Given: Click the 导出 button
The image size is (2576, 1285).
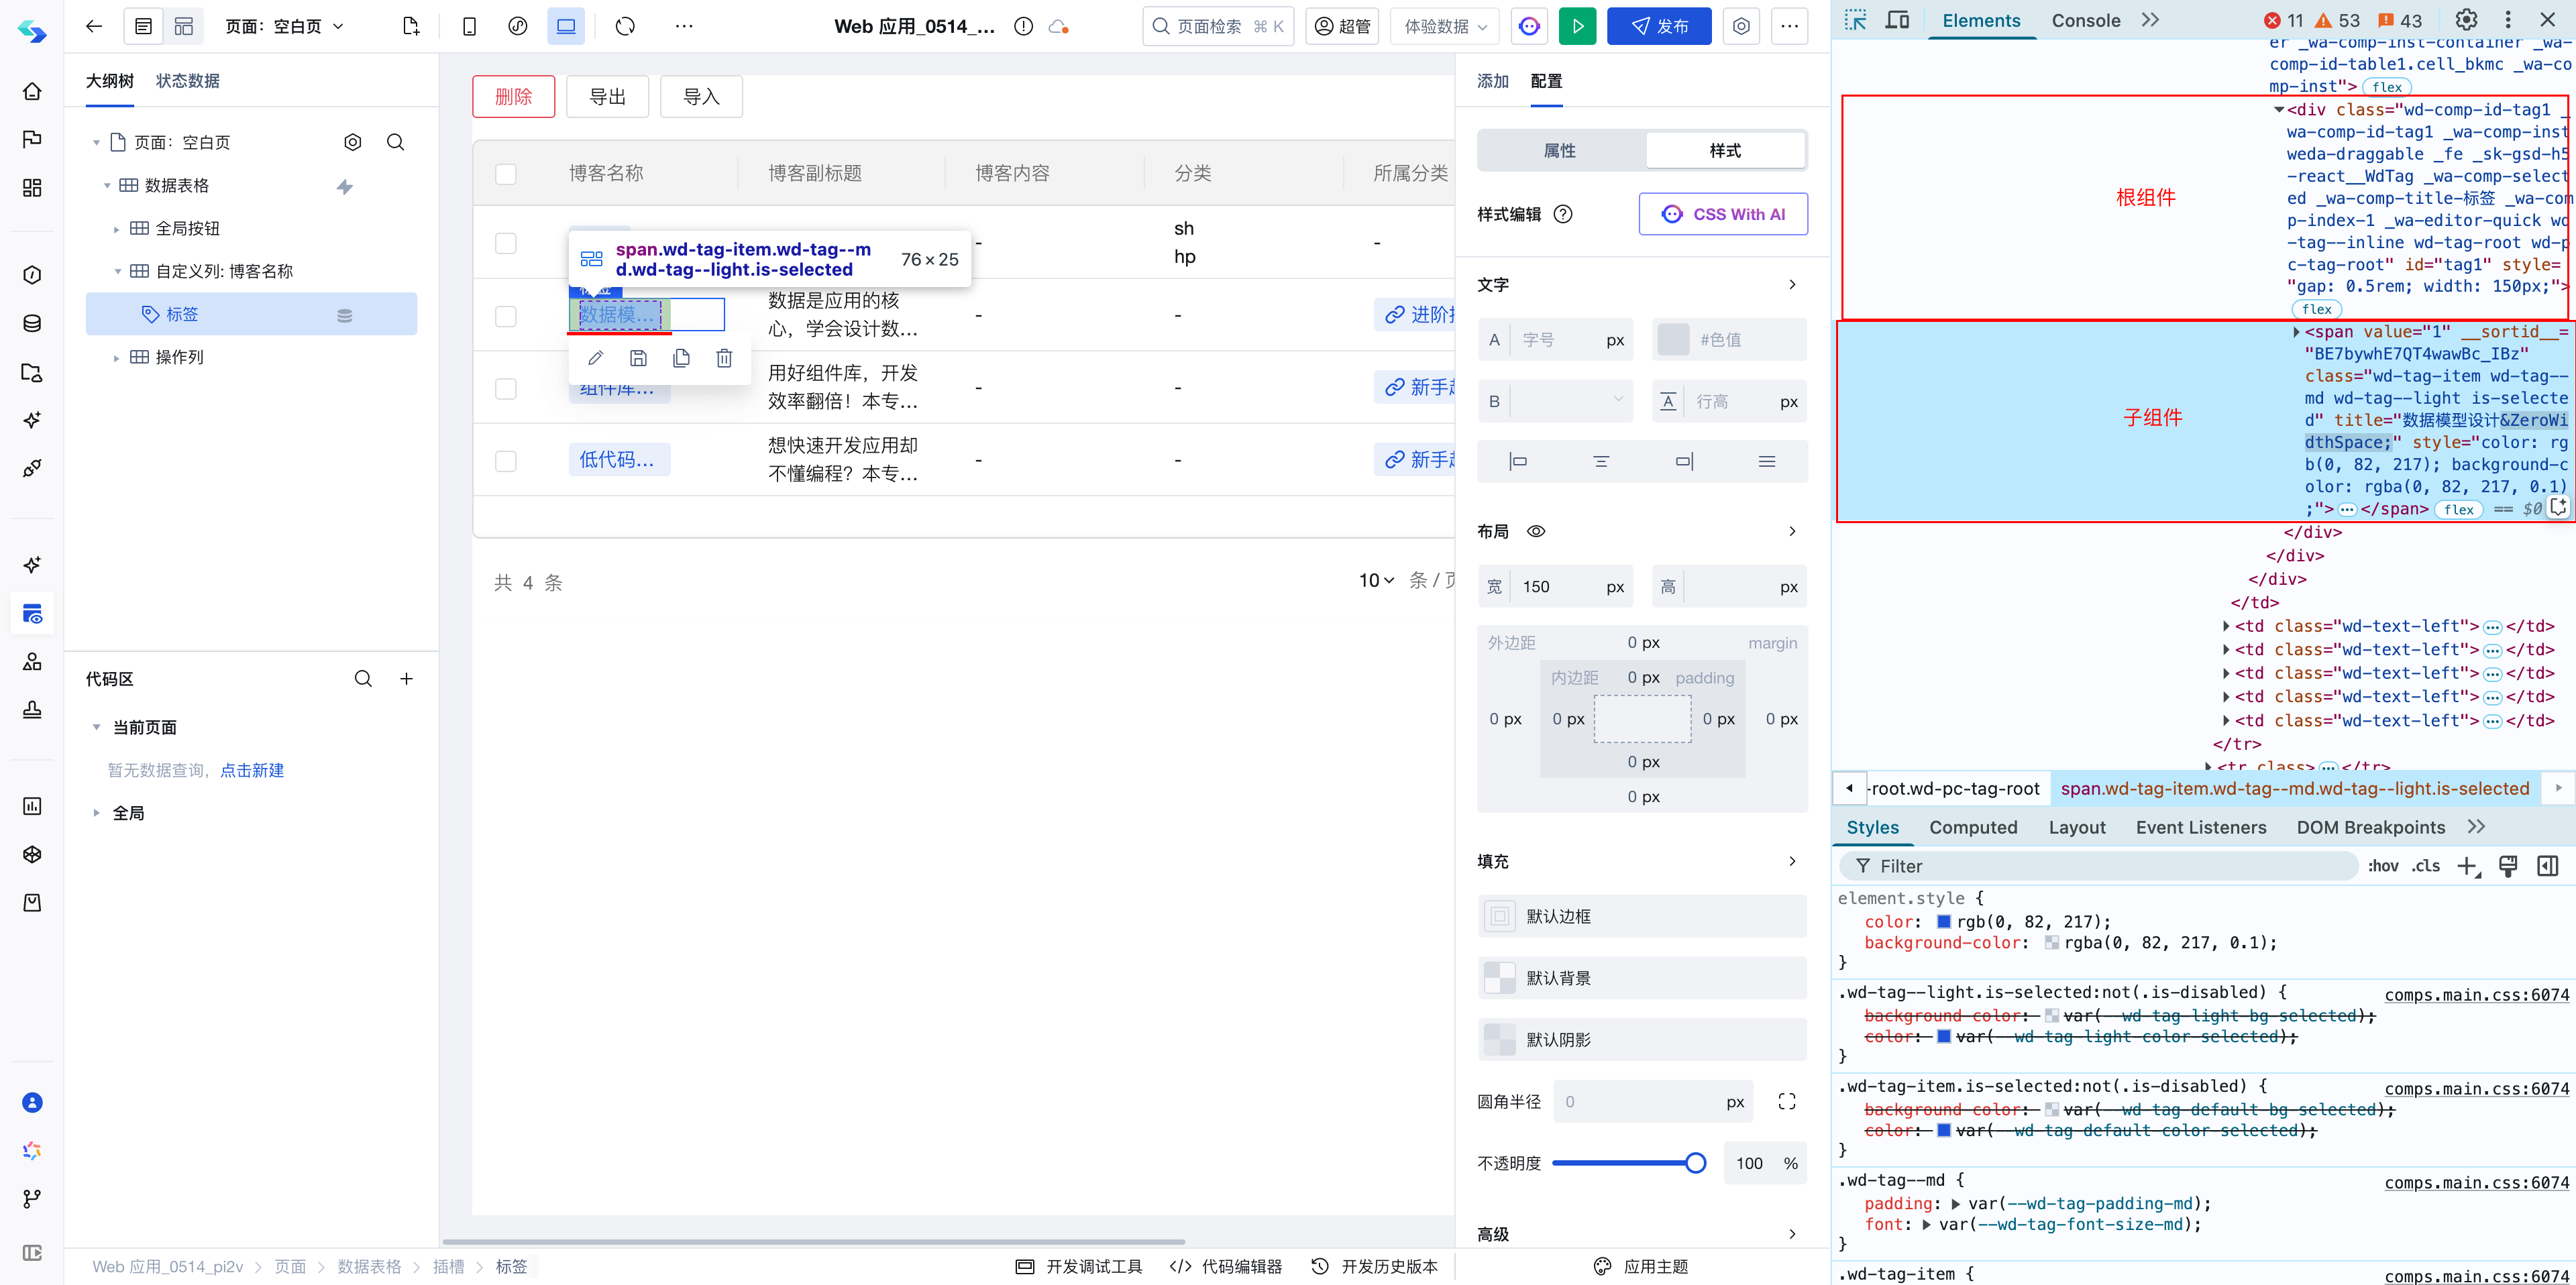Looking at the screenshot, I should pyautogui.click(x=607, y=97).
